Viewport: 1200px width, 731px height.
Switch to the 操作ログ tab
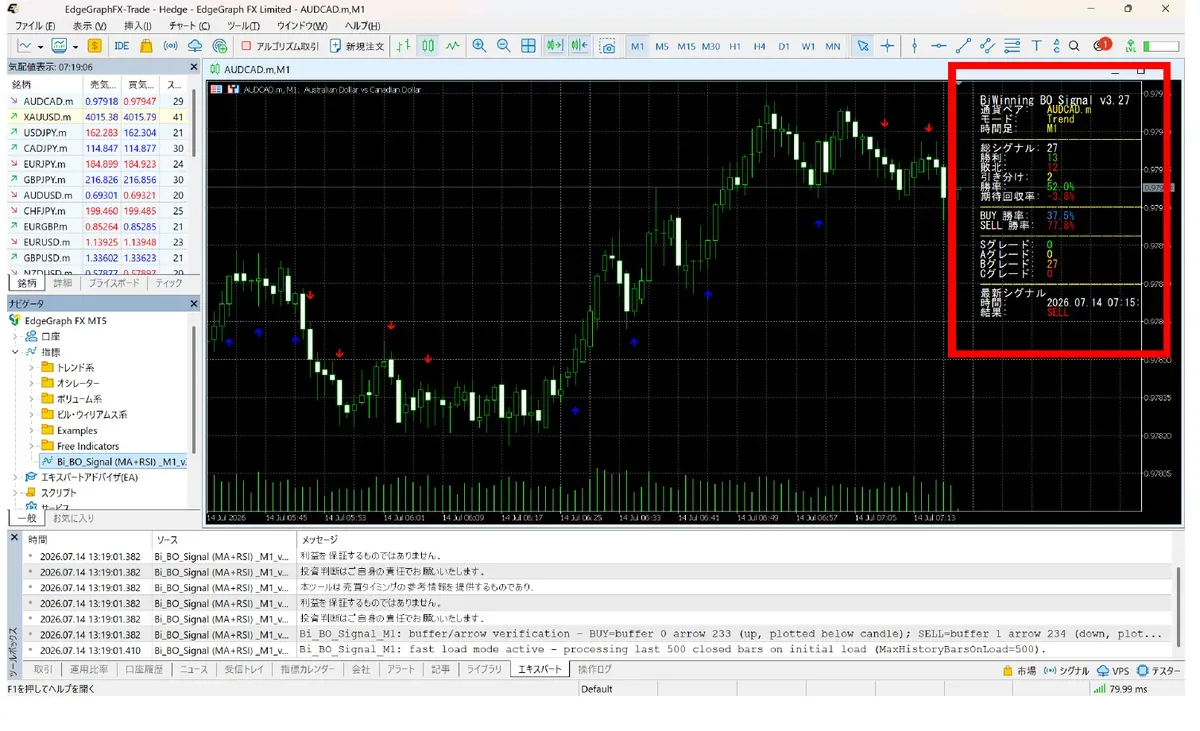(x=594, y=670)
